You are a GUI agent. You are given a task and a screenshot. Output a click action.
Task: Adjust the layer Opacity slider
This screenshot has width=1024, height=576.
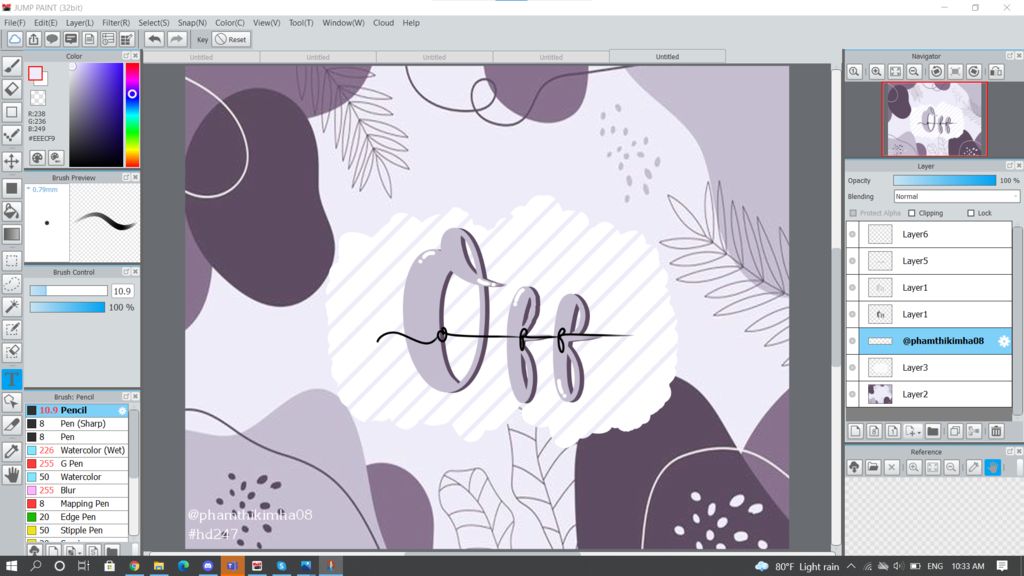(944, 180)
